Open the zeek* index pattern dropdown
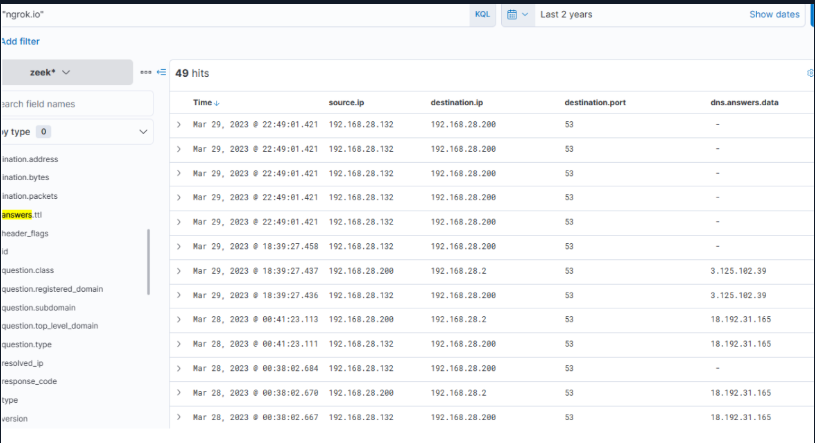 click(x=67, y=72)
